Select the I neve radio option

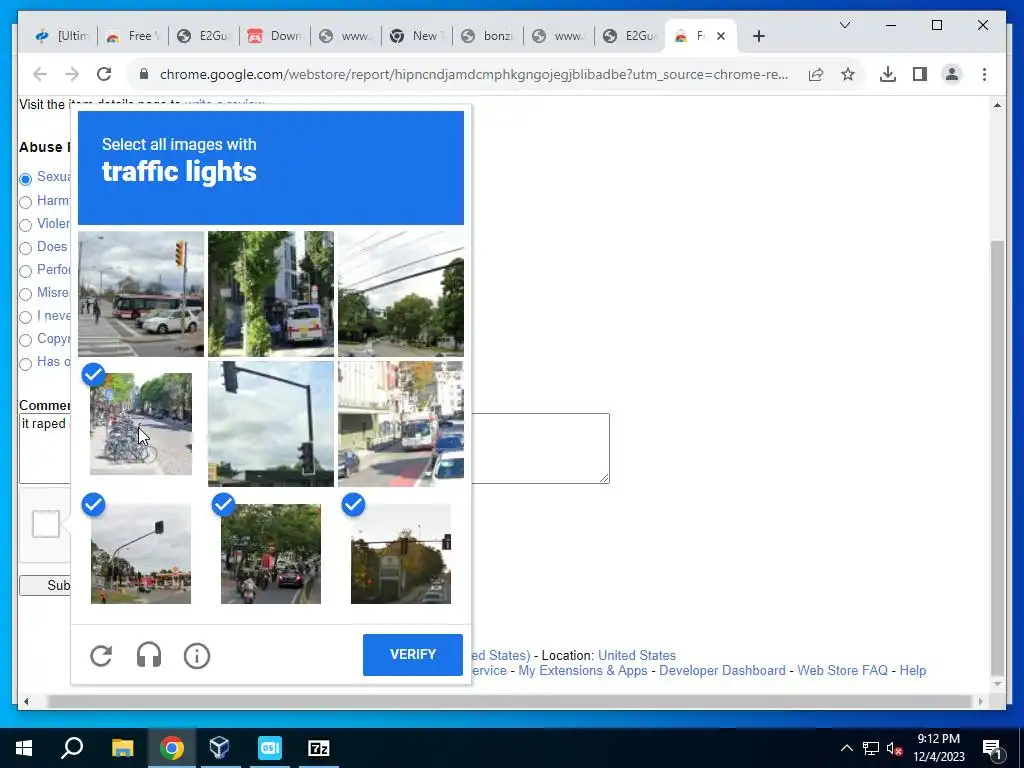[x=25, y=317]
